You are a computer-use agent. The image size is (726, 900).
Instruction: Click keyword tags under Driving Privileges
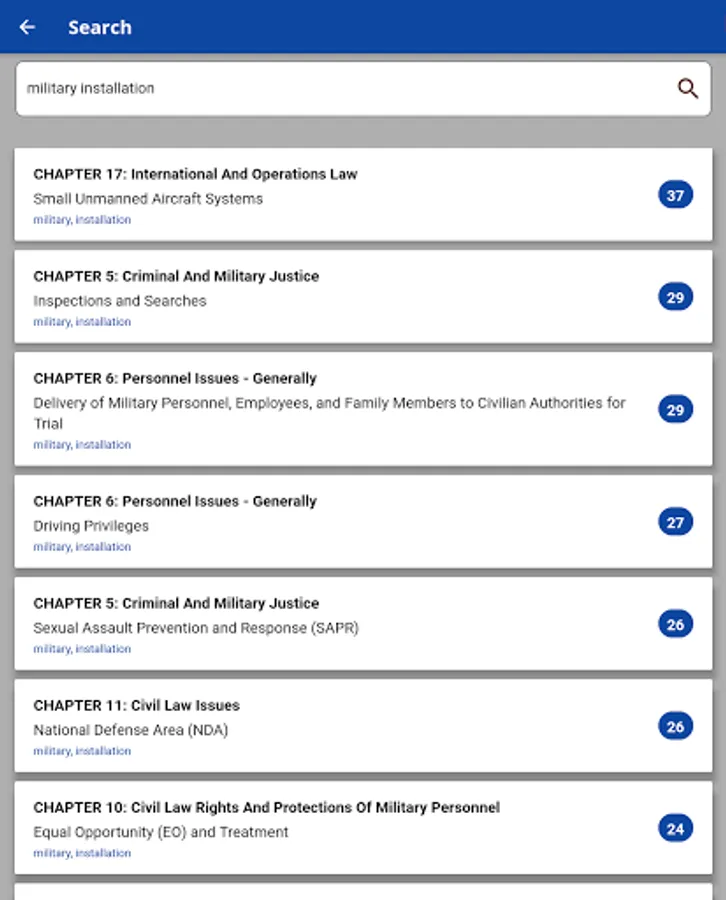82,547
